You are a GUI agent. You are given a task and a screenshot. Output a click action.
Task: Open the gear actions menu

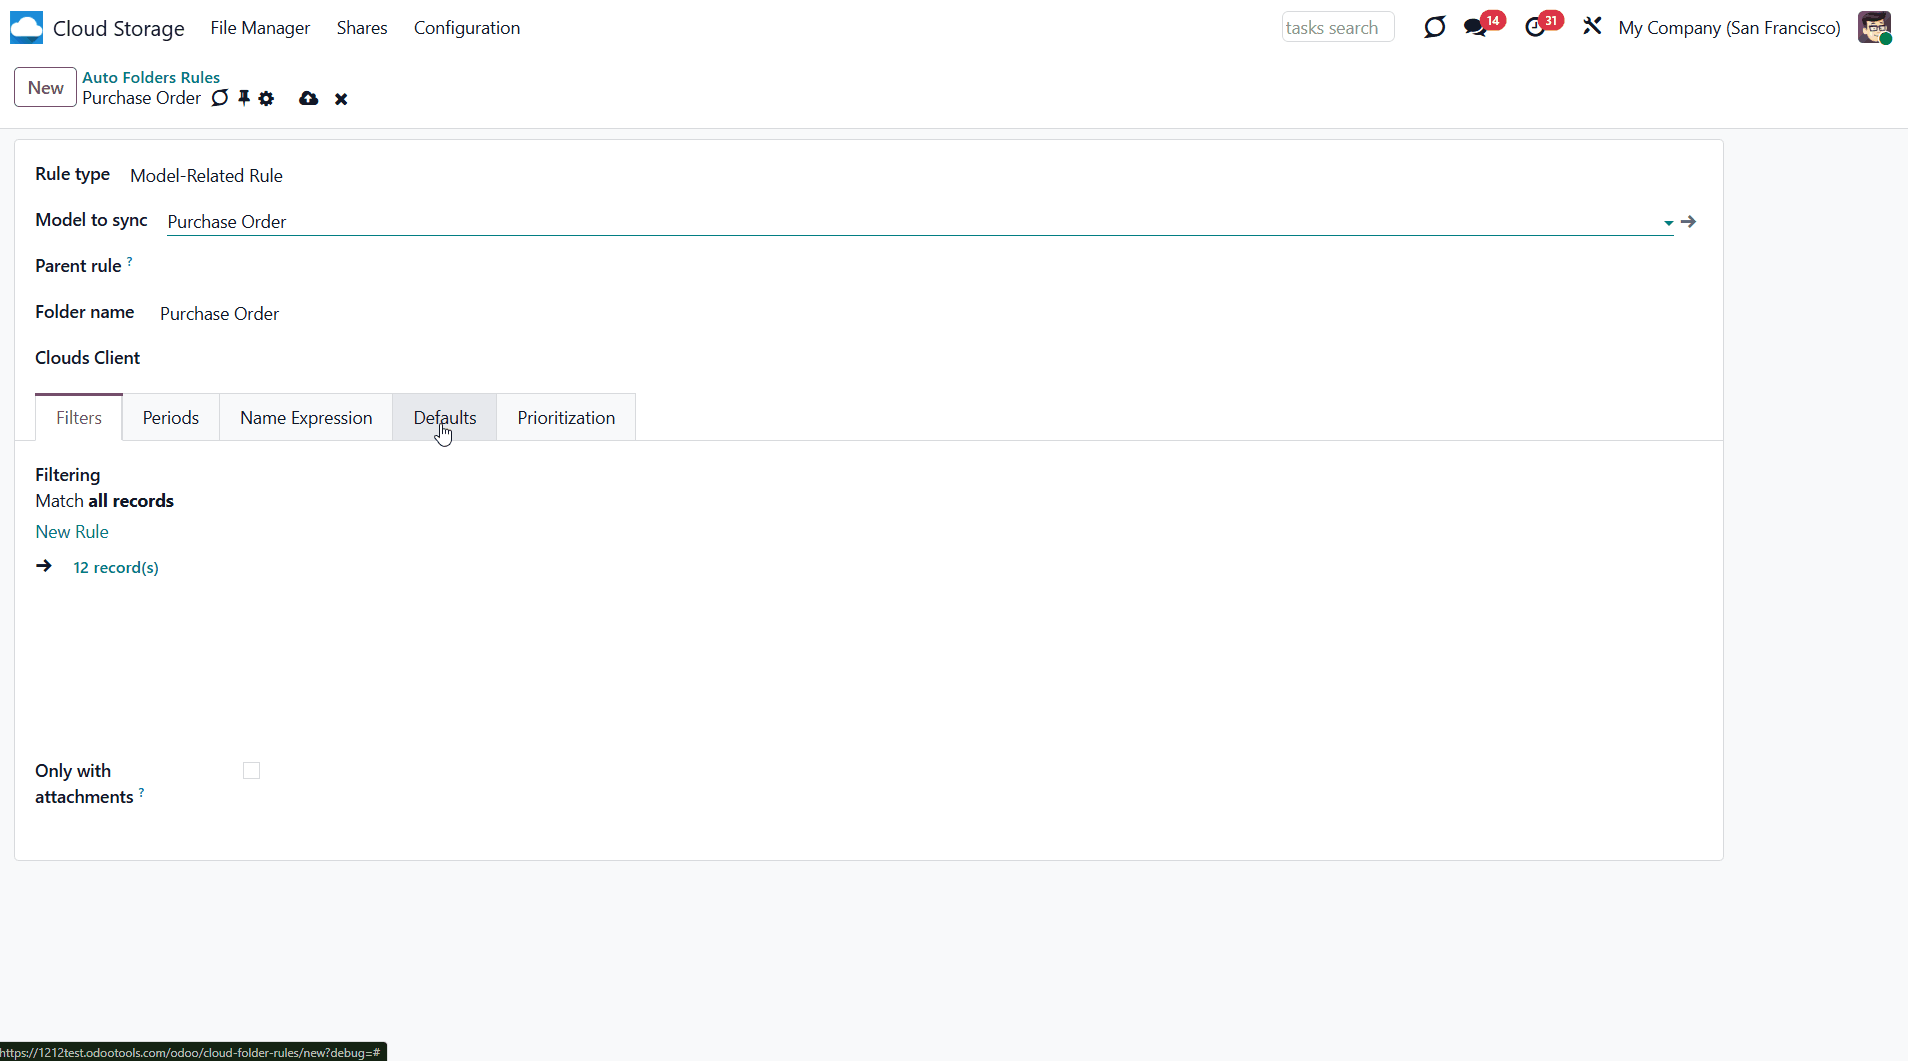point(266,98)
